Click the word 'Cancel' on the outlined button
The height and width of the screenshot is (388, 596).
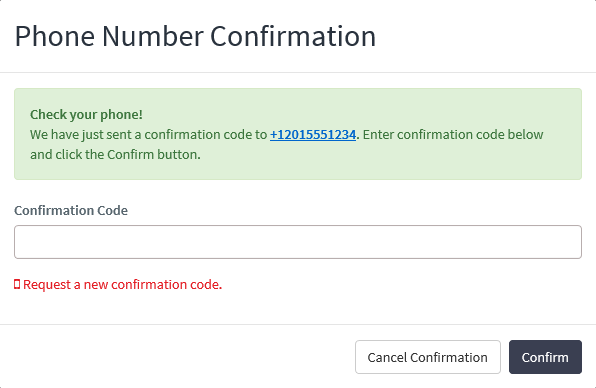387,357
